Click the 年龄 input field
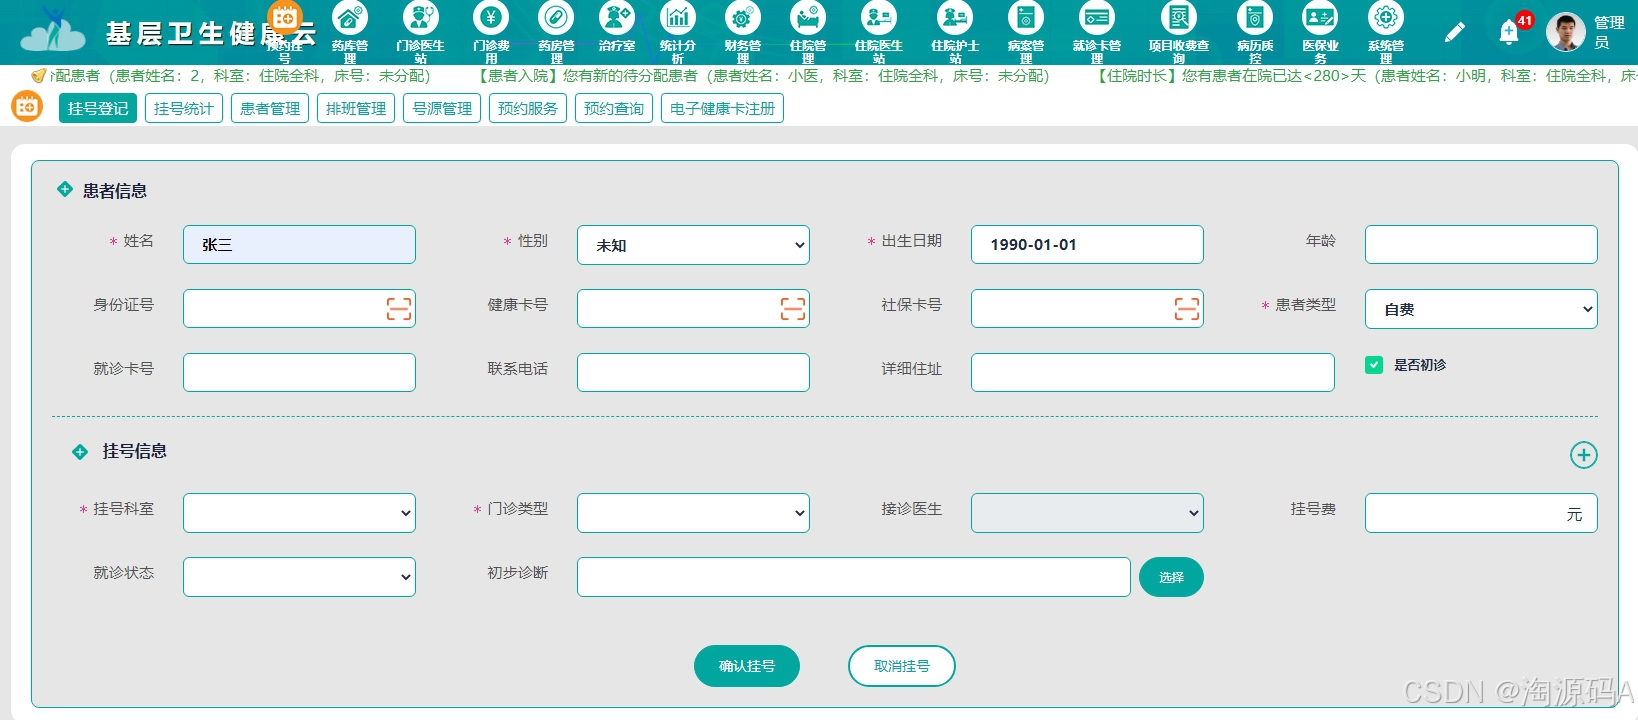This screenshot has height=720, width=1638. click(x=1481, y=244)
